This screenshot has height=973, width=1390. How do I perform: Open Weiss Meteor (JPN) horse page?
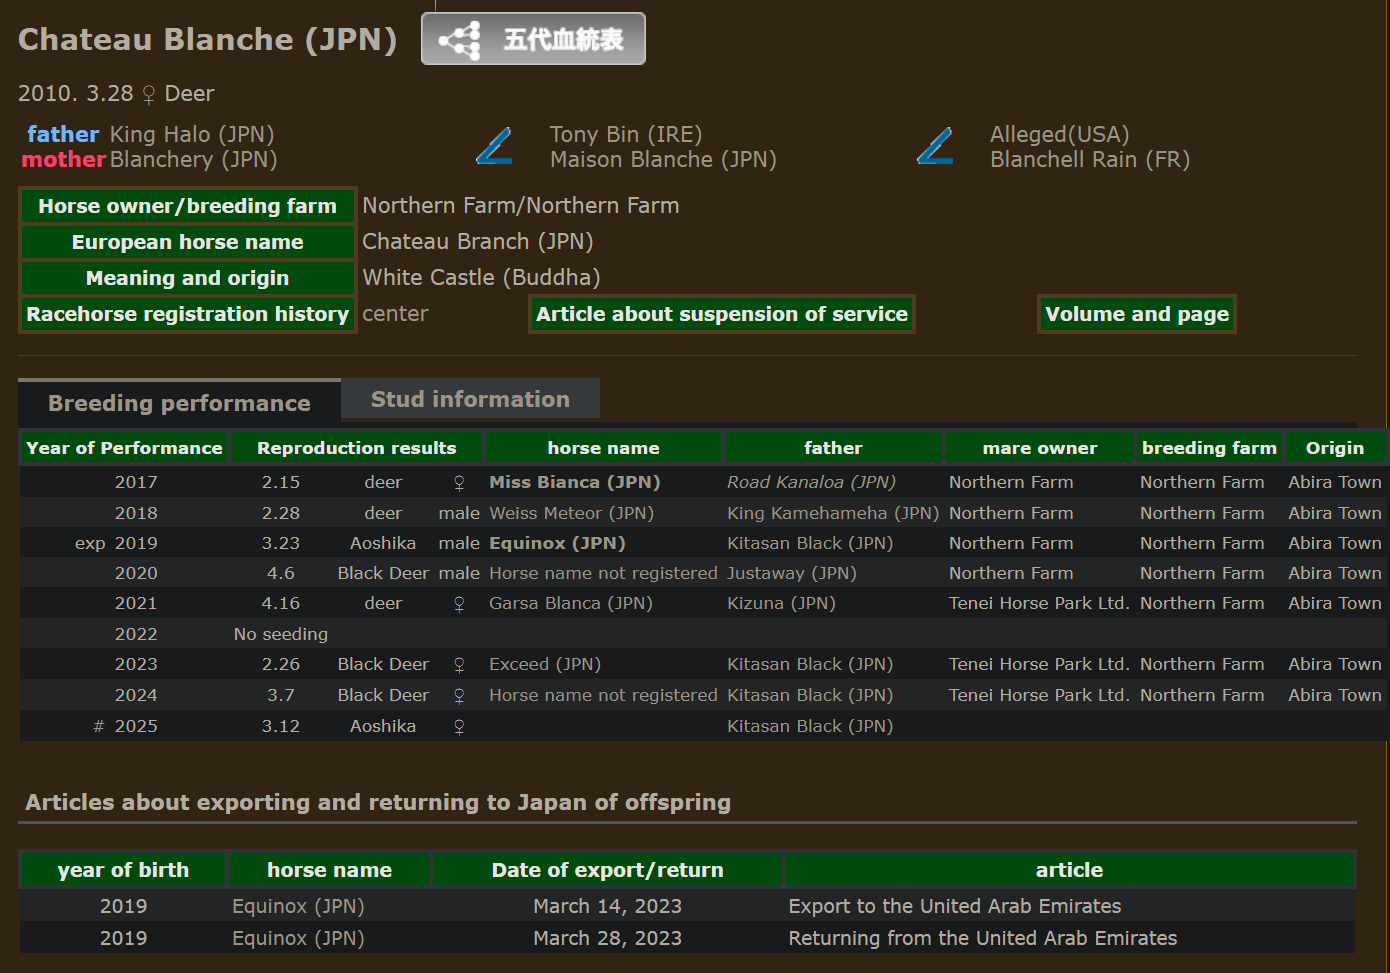click(571, 513)
